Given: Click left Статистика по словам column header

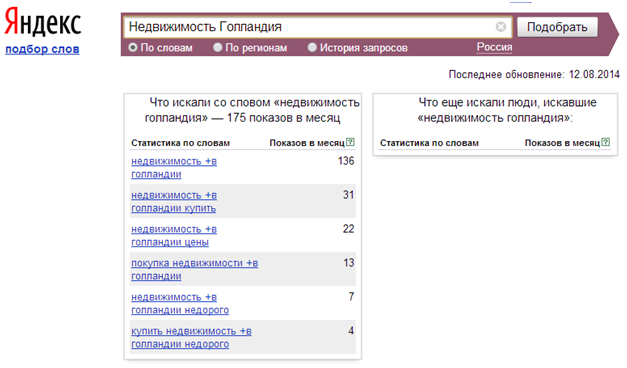Looking at the screenshot, I should pos(180,143).
